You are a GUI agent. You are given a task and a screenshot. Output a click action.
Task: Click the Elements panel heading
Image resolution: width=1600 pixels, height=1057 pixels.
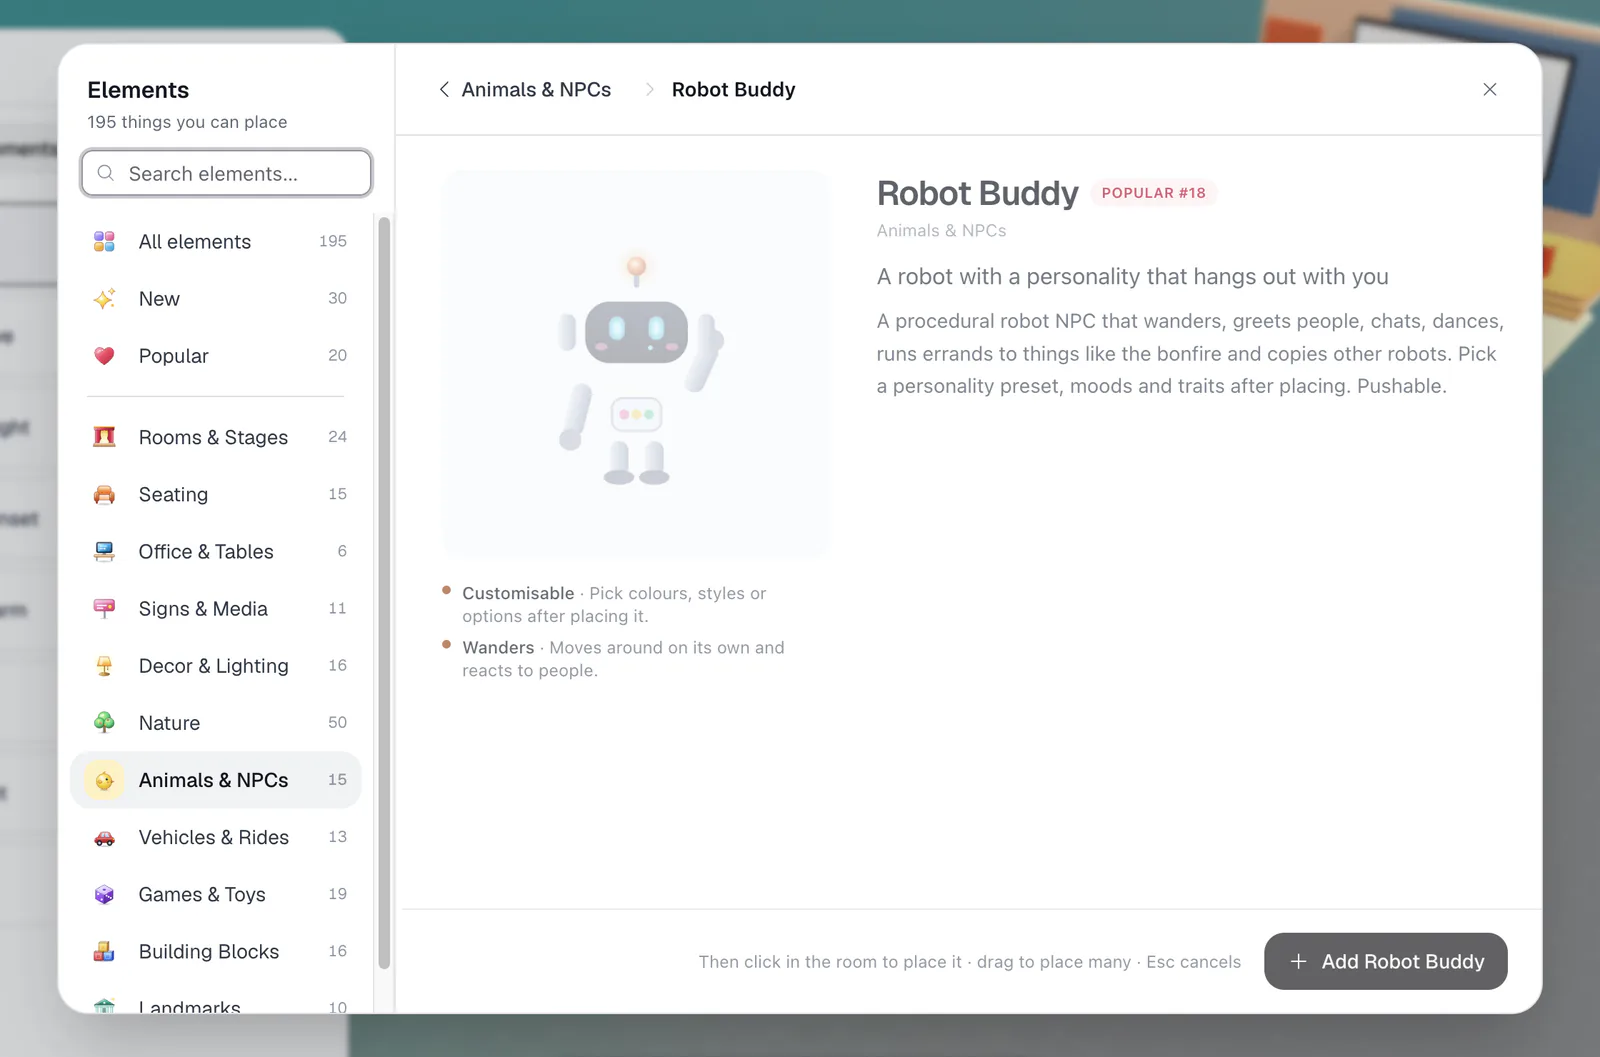click(x=138, y=90)
